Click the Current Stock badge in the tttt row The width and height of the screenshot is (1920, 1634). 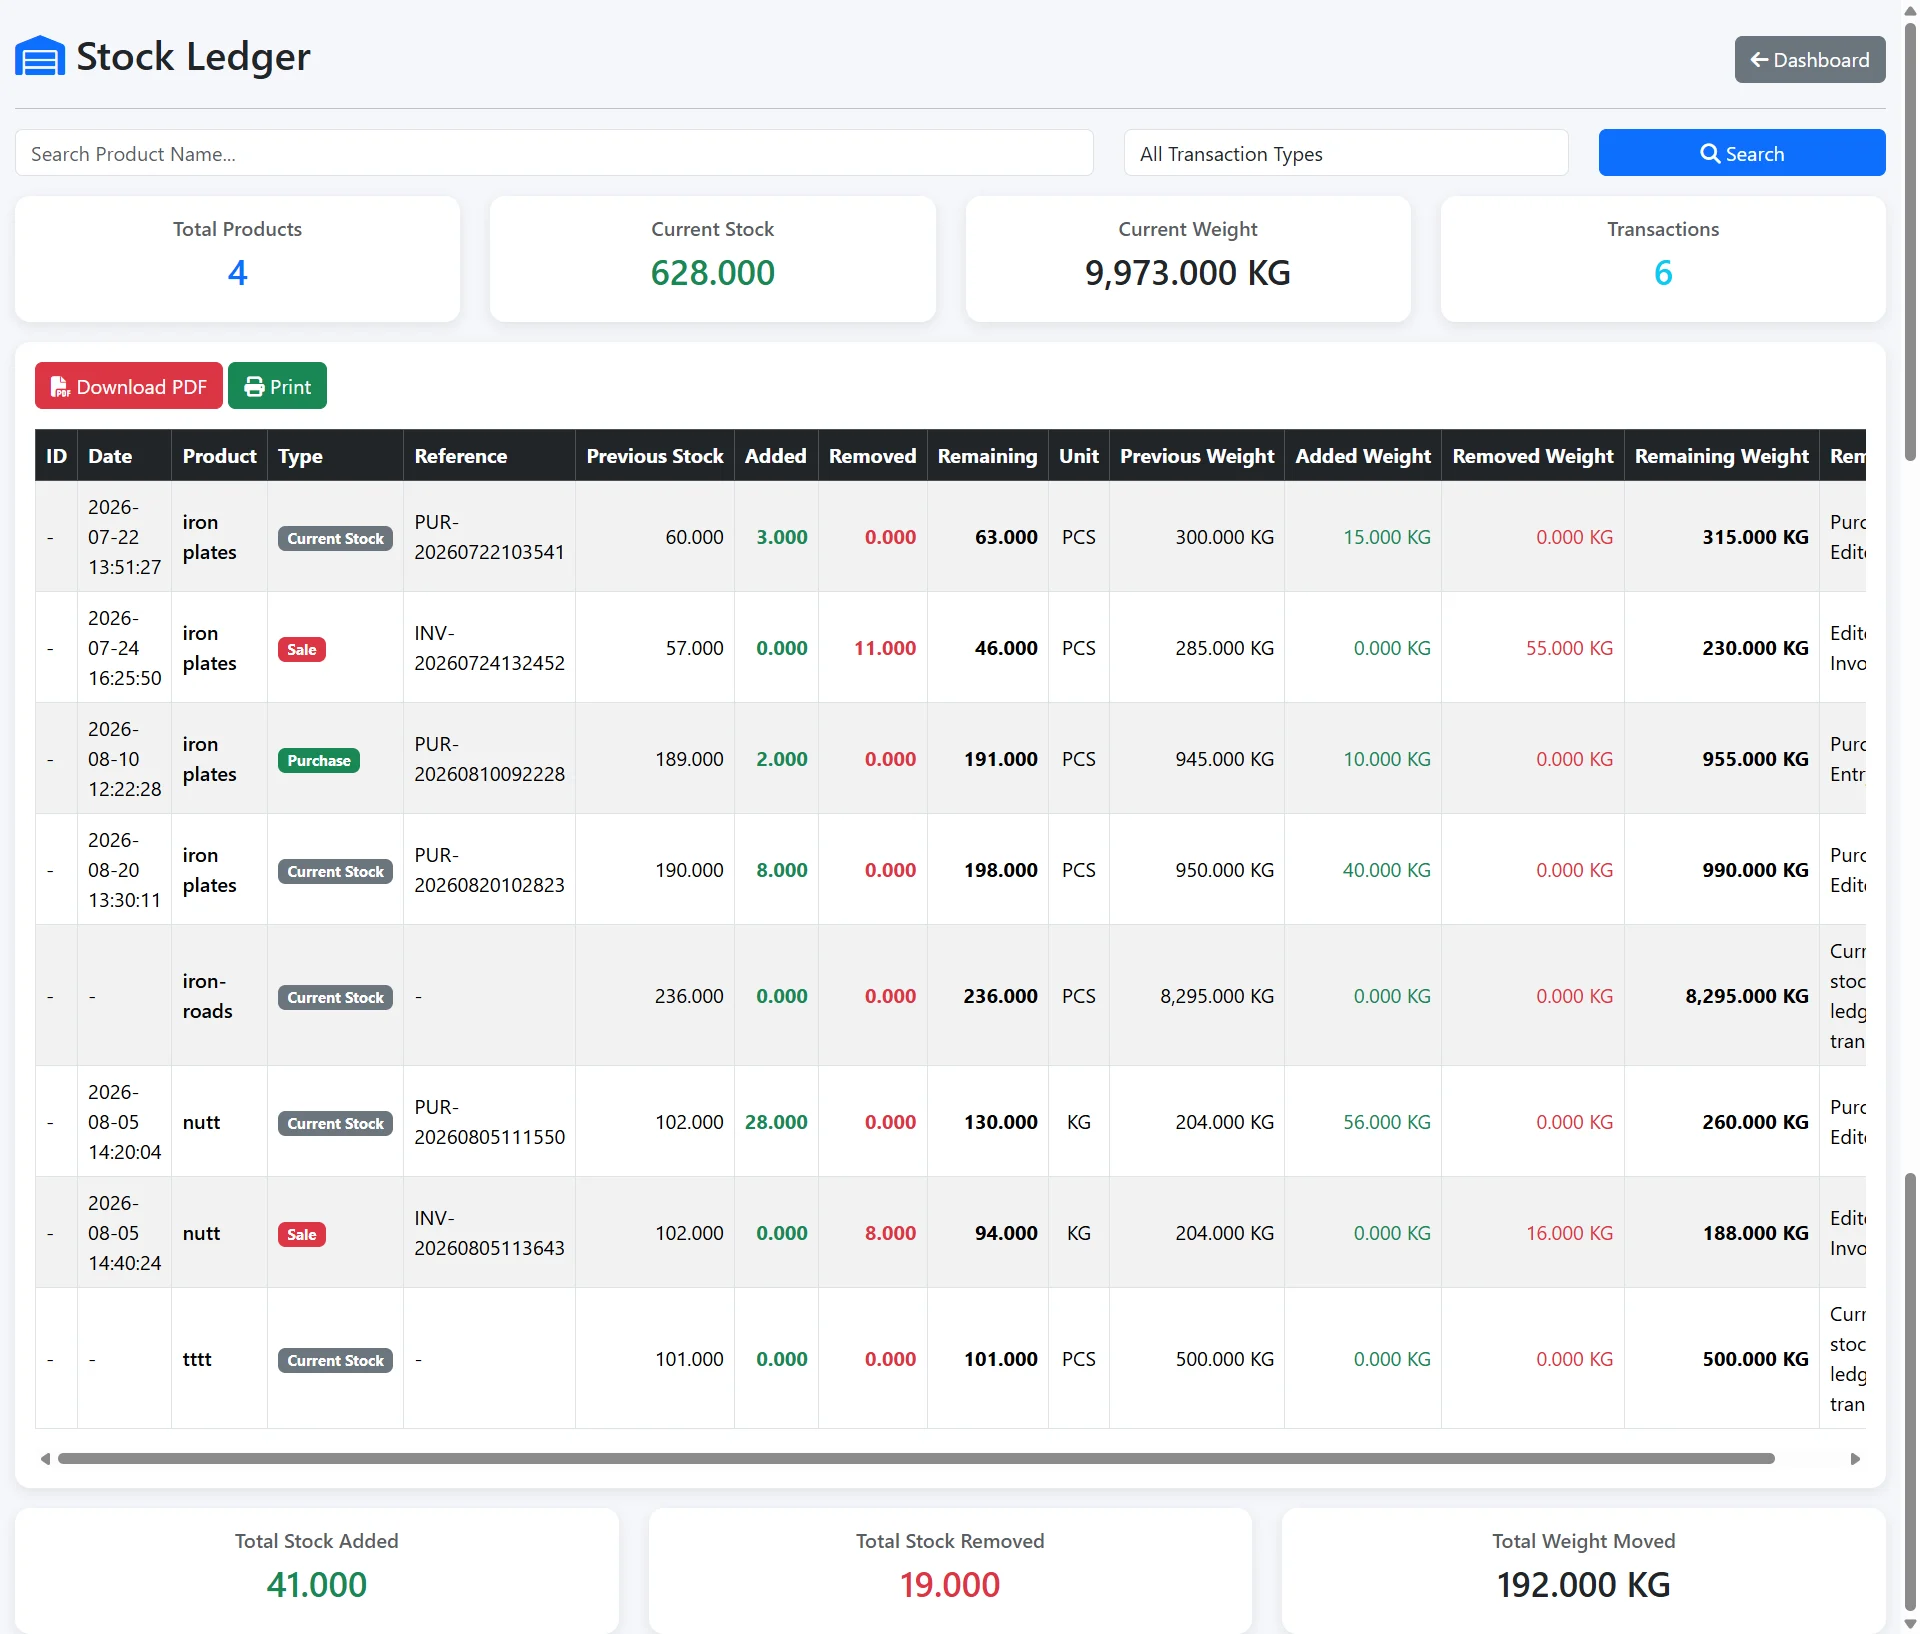pyautogui.click(x=335, y=1360)
